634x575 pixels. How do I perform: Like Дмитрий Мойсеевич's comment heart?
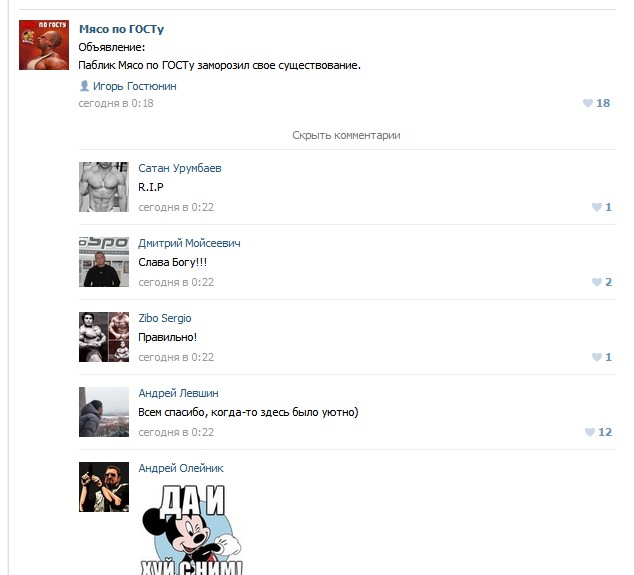(602, 282)
